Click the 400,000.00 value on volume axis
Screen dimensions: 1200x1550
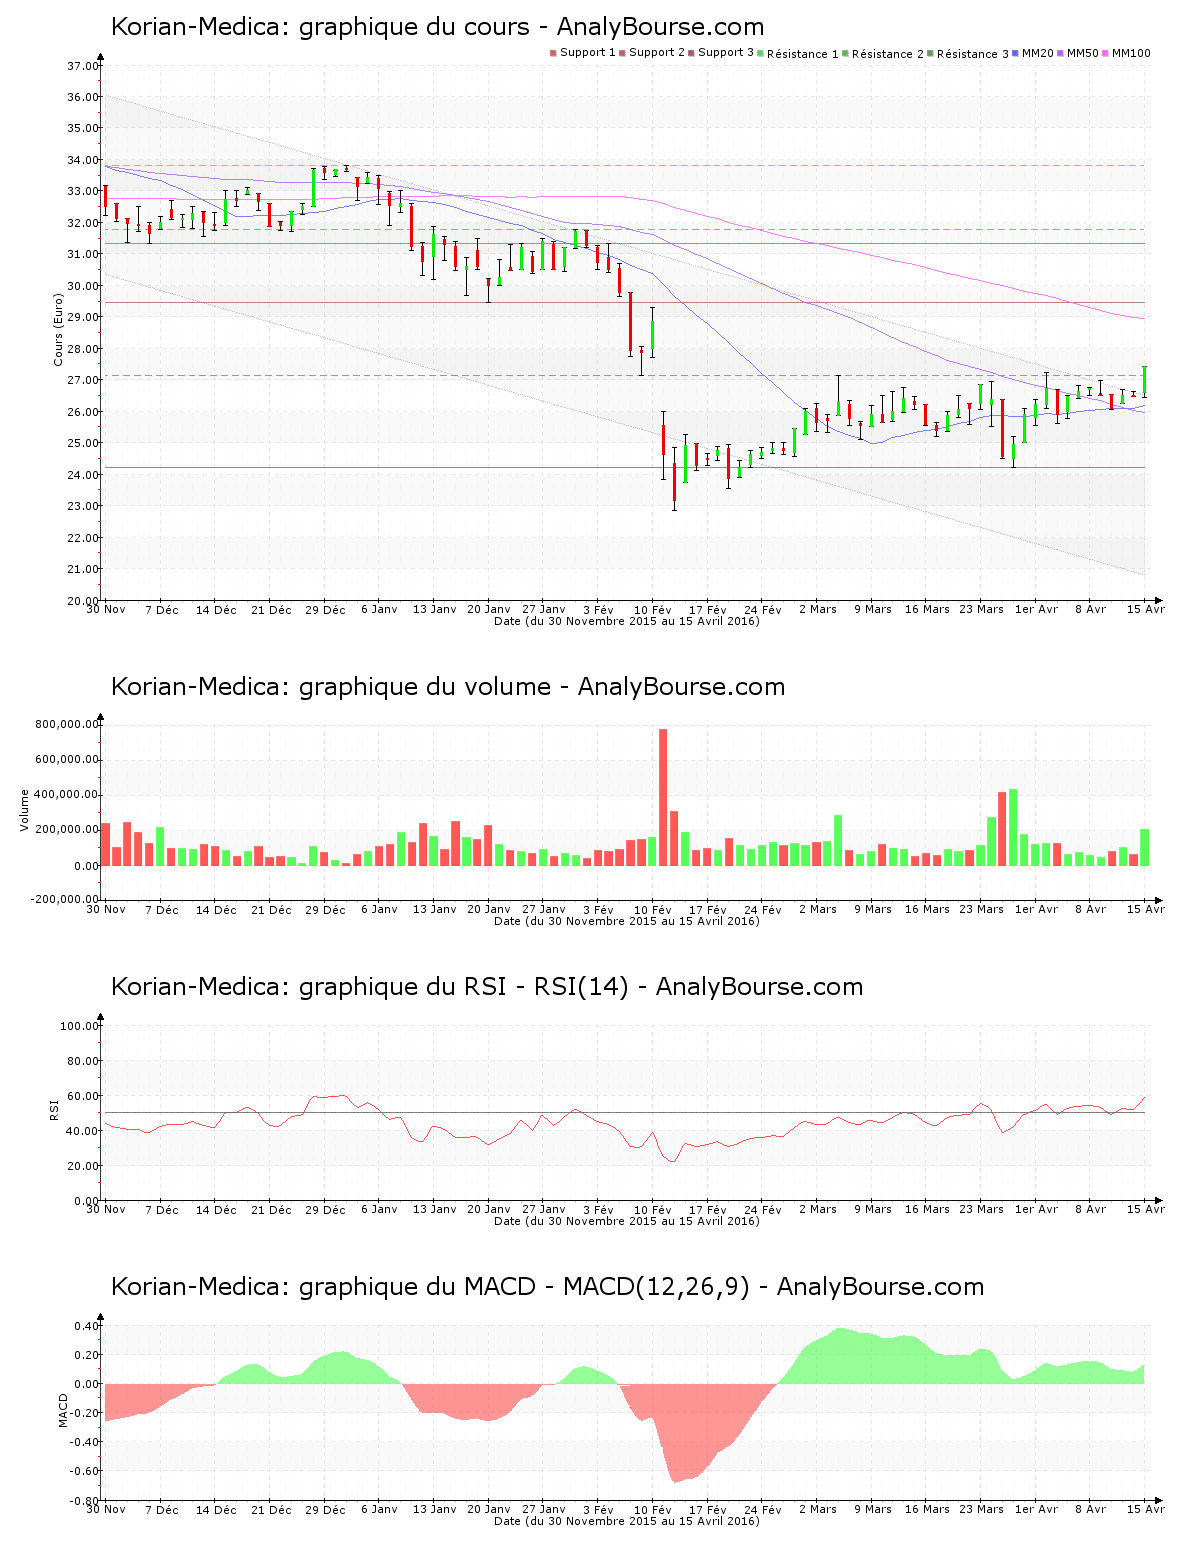[x=66, y=795]
